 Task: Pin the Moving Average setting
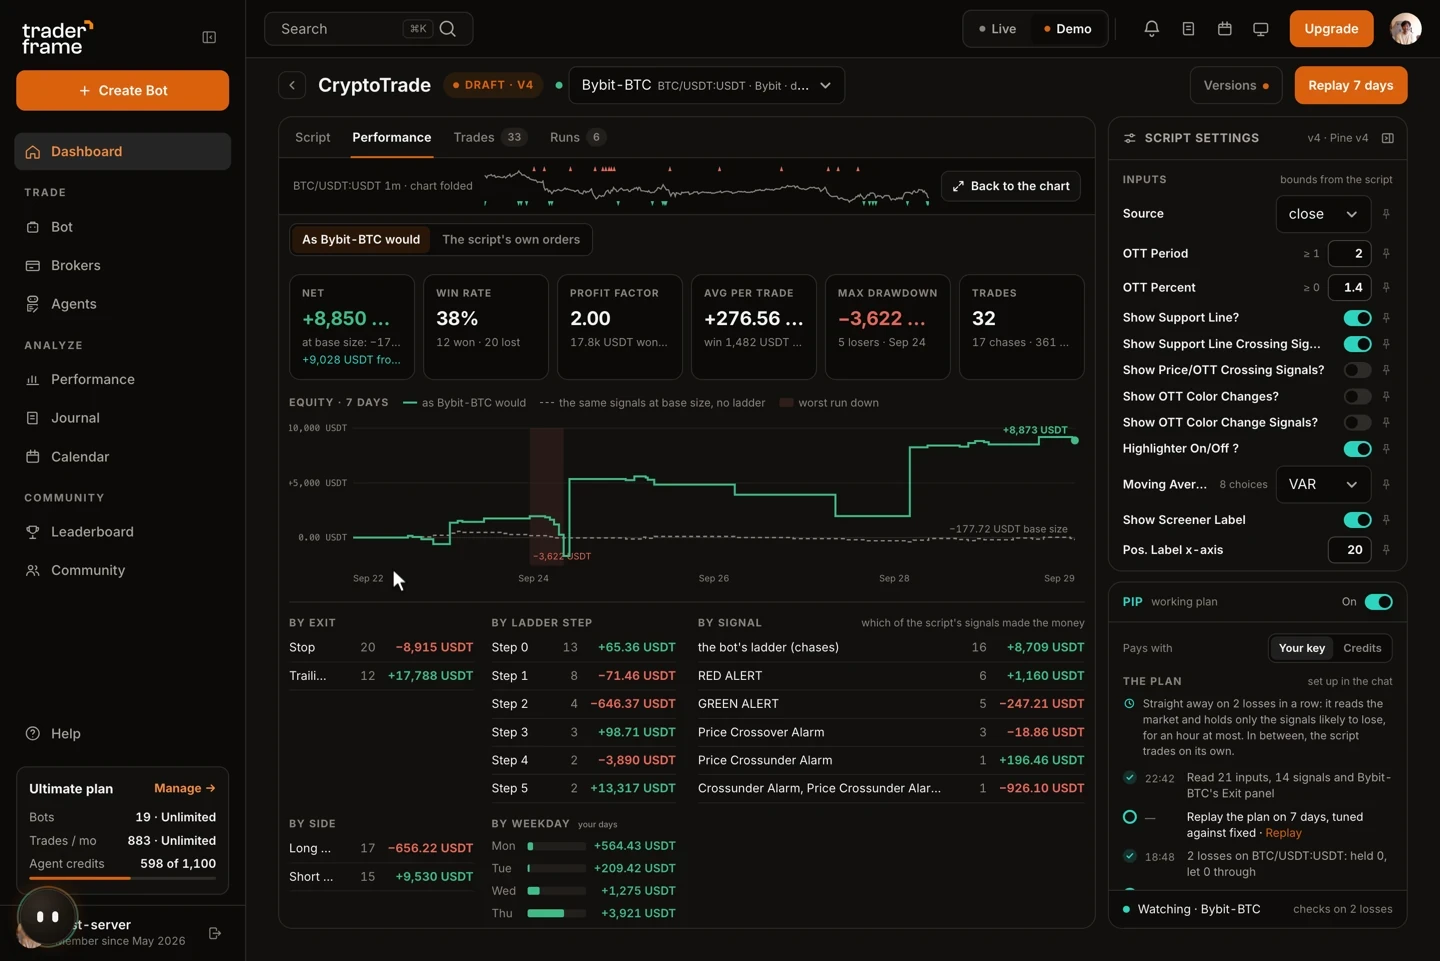(1386, 485)
